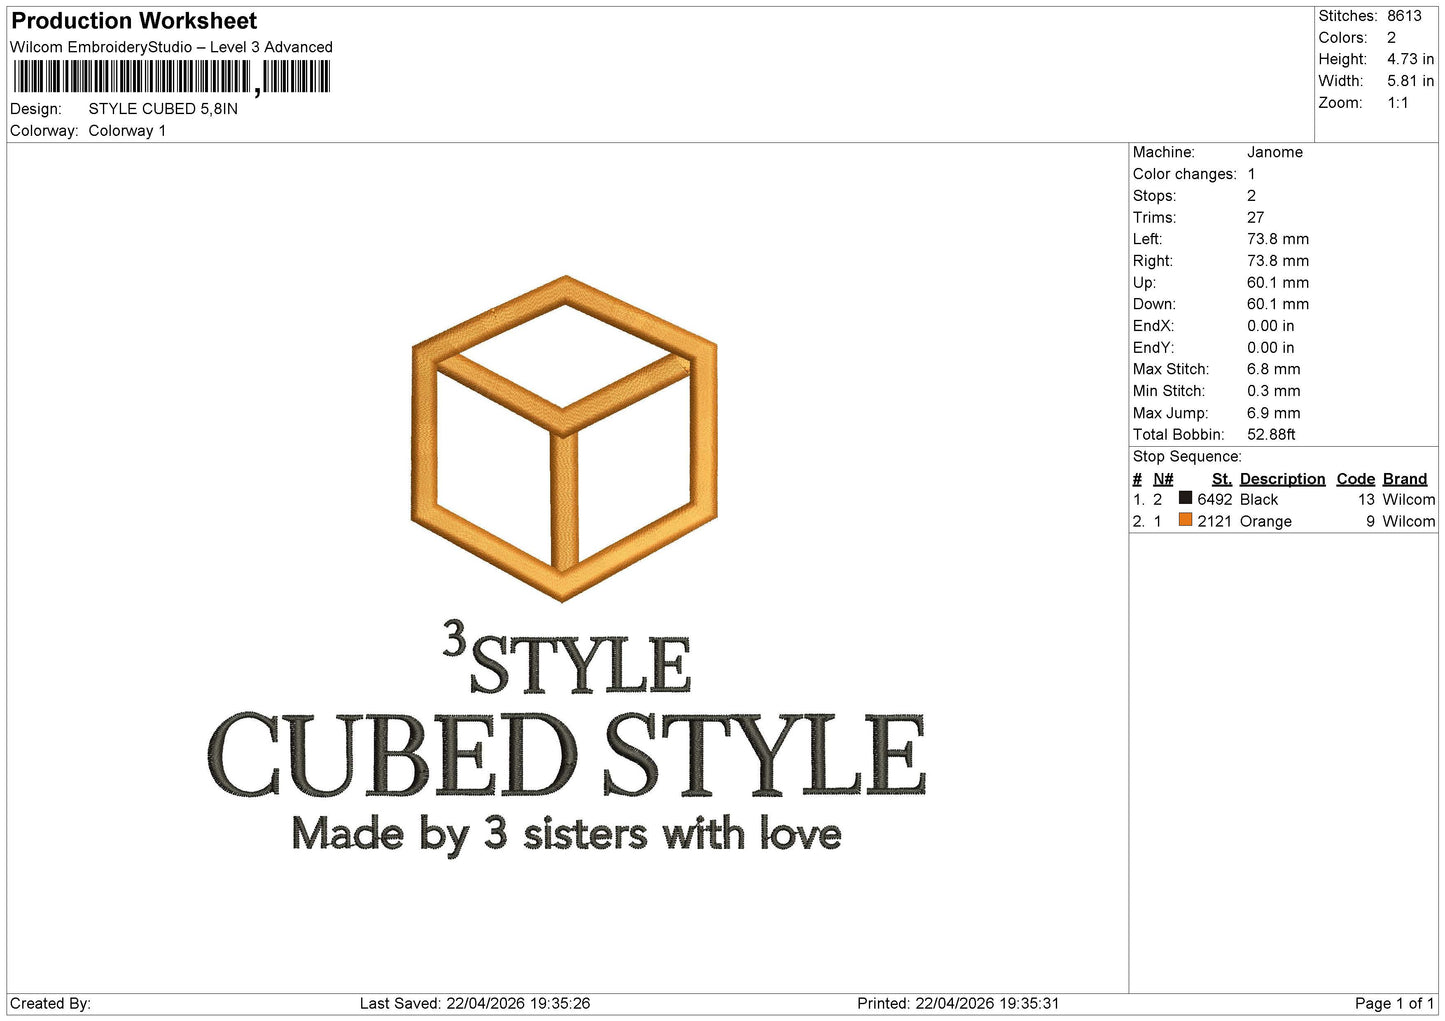Screen dimensions: 1445x1021
Task: Click code 13 in the Black row
Action: [1367, 500]
